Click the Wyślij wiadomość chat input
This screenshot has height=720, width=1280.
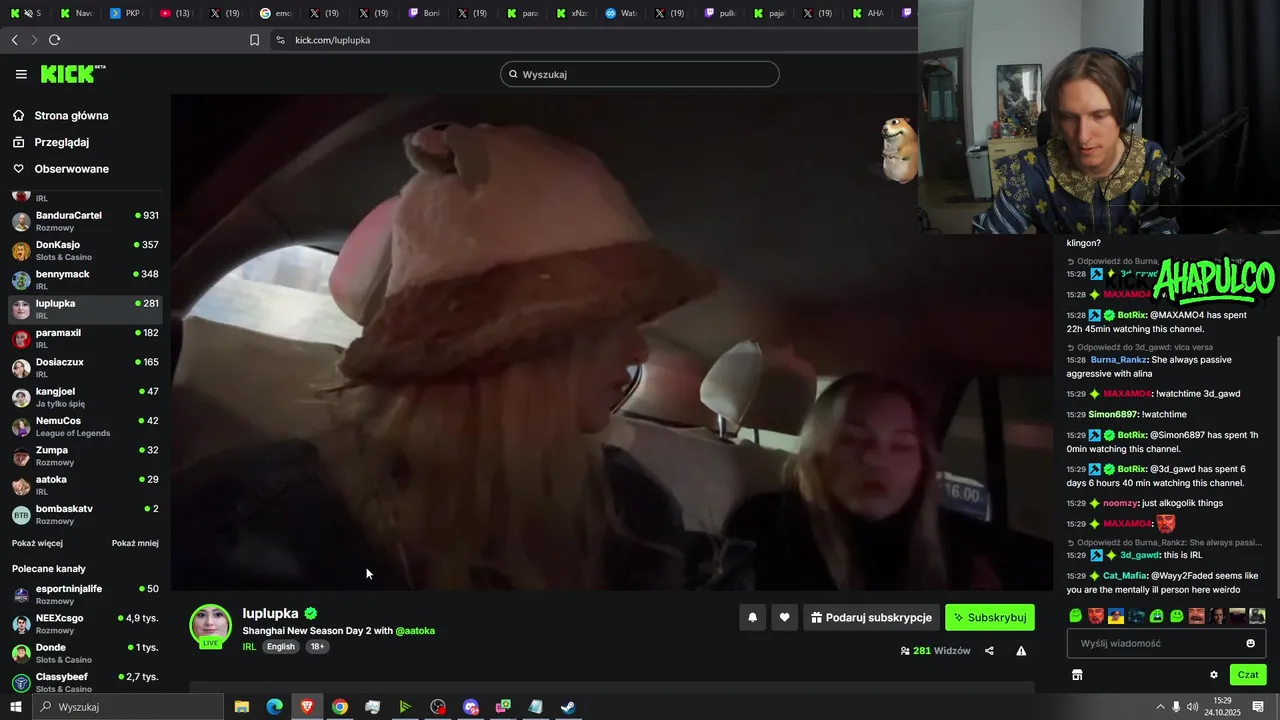(x=1166, y=643)
